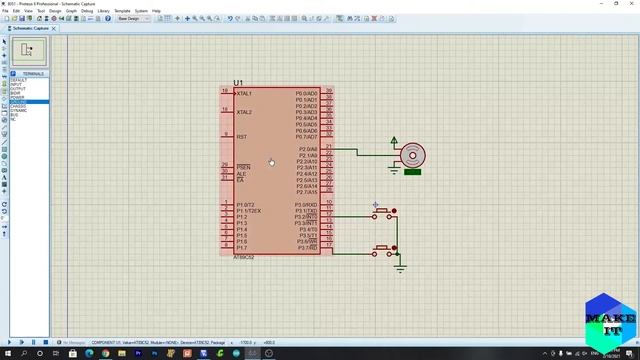
Task: Click the Zoom Out magnifier icon
Action: pos(202,19)
